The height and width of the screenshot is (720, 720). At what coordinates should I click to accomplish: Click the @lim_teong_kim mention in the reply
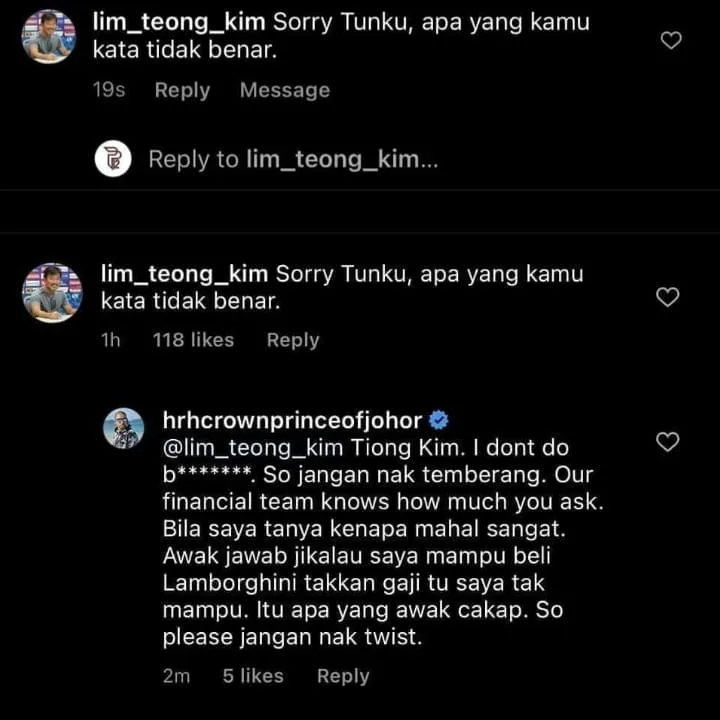[x=236, y=448]
